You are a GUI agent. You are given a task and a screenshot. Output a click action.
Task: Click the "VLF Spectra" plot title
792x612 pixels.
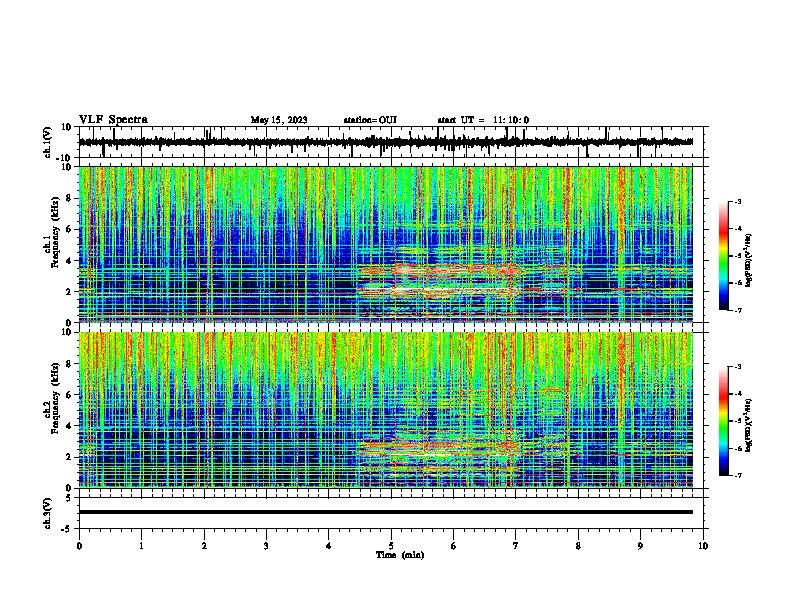tap(113, 120)
